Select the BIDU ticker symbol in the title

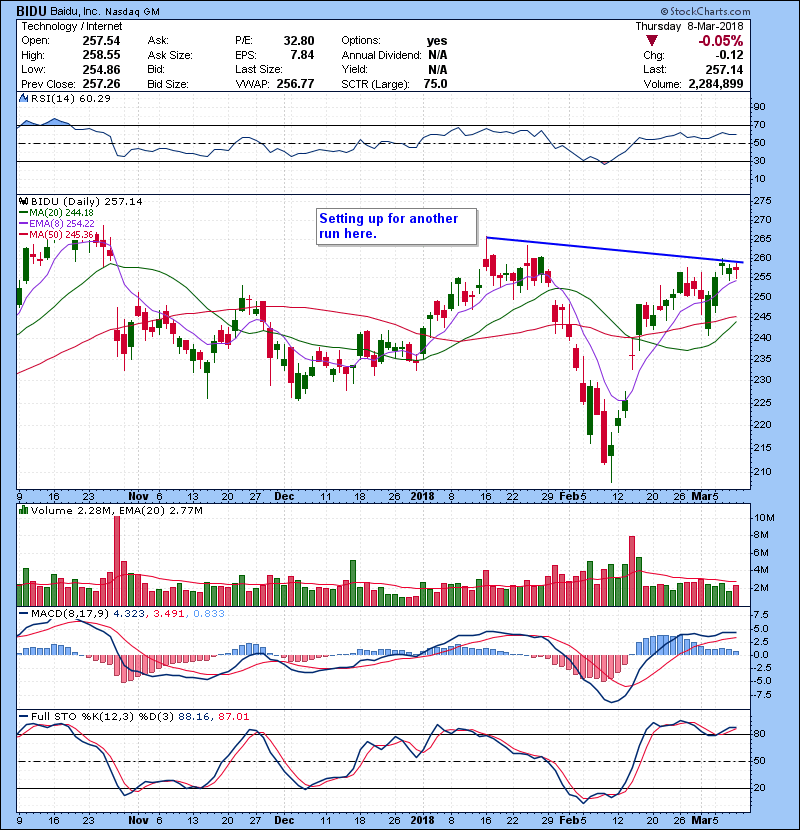pos(31,11)
